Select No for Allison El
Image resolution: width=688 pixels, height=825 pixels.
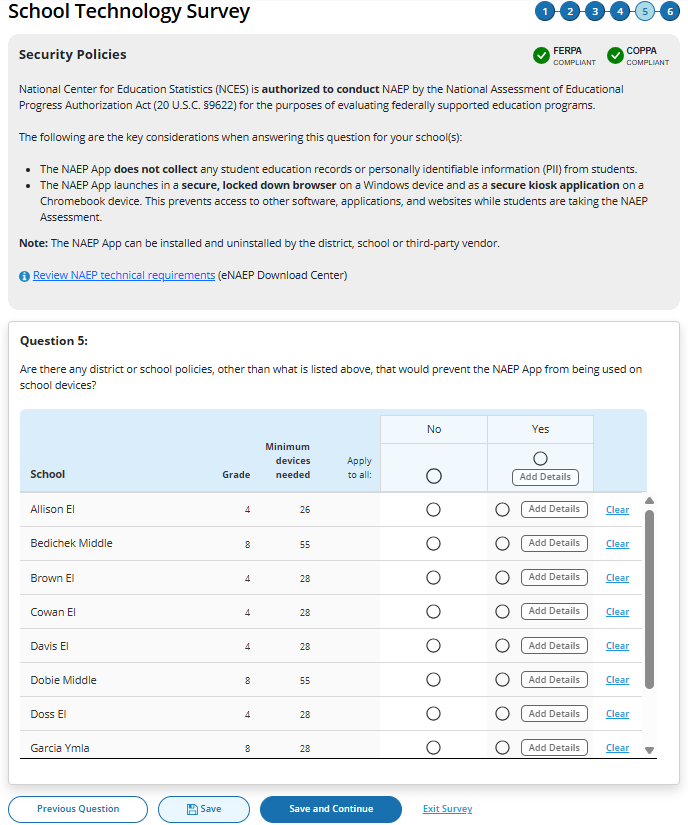(433, 510)
